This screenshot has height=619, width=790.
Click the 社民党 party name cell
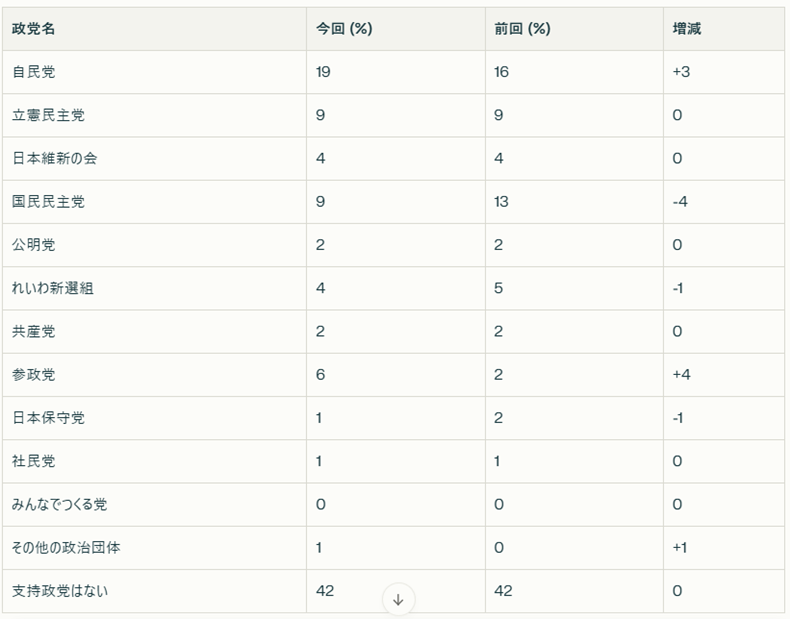click(154, 462)
